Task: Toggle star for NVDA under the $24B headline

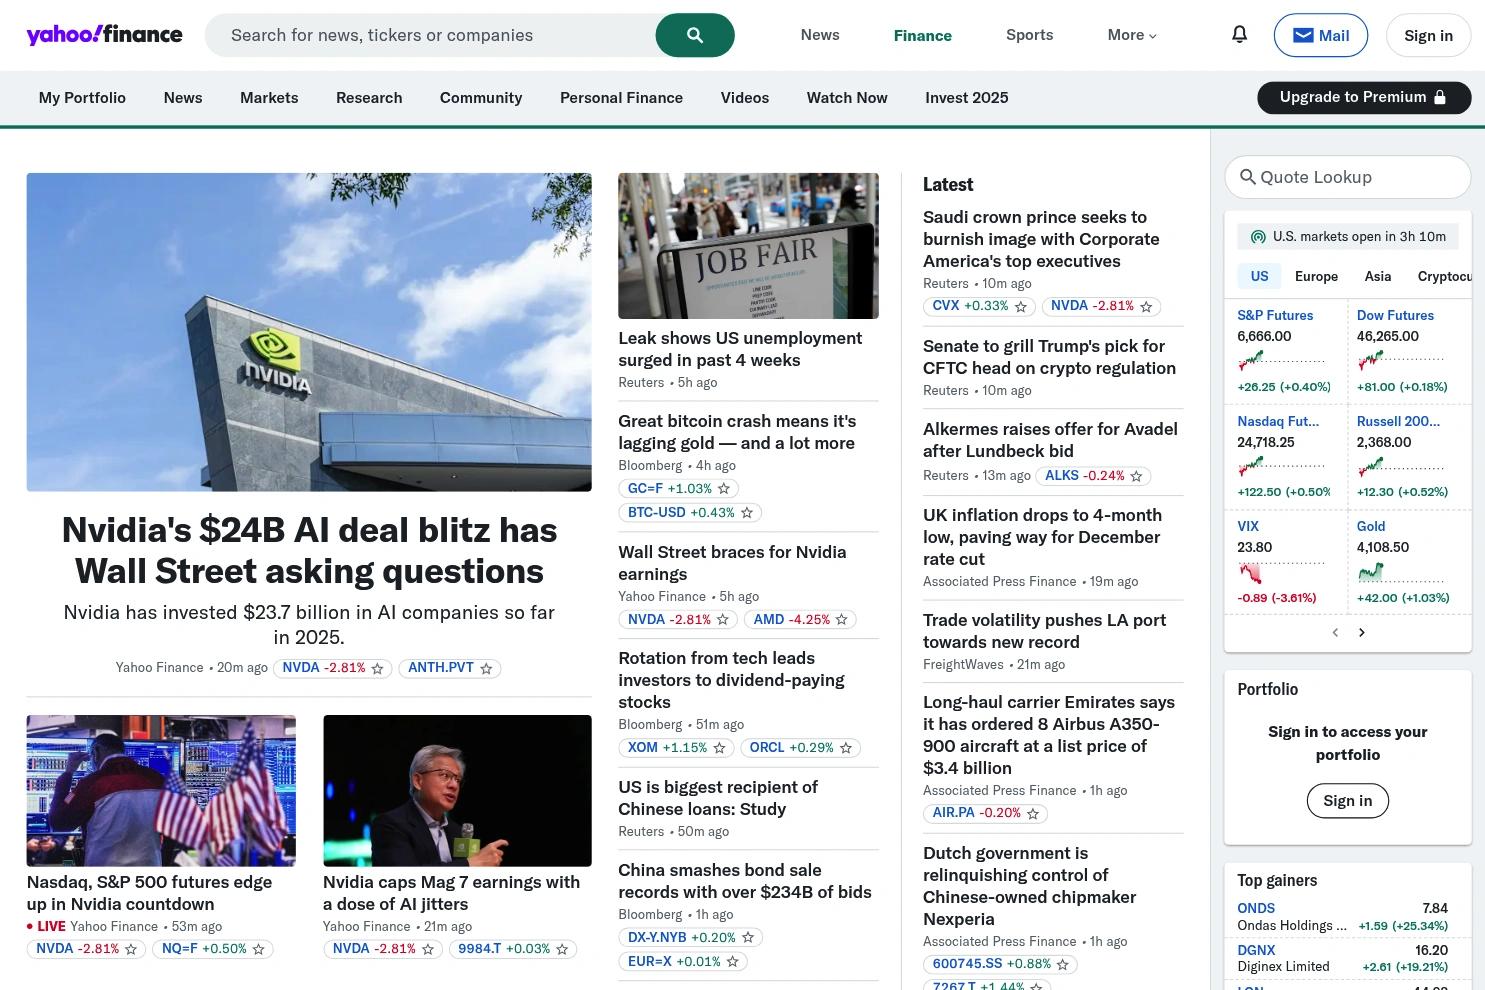Action: [x=377, y=669]
